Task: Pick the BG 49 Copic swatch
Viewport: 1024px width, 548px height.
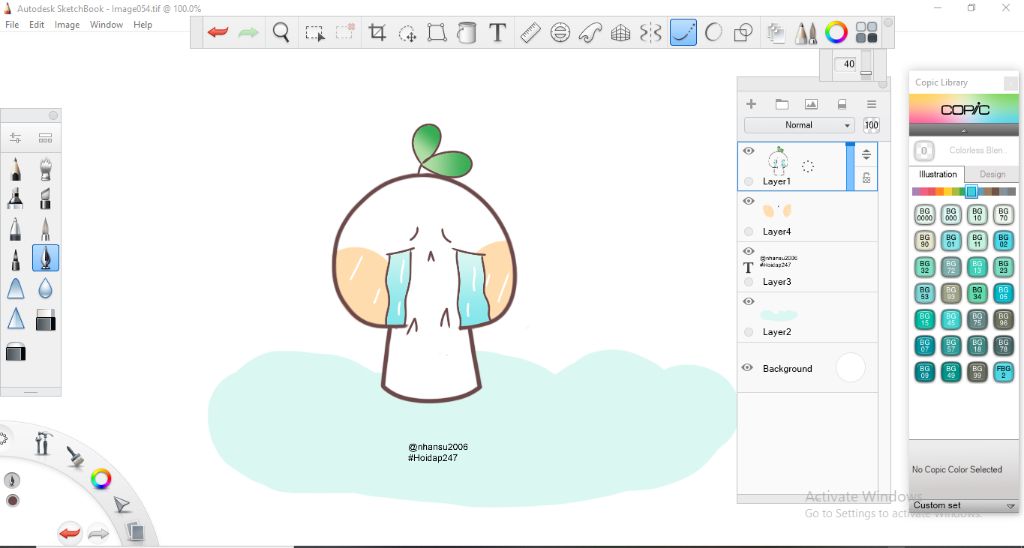Action: pos(951,372)
